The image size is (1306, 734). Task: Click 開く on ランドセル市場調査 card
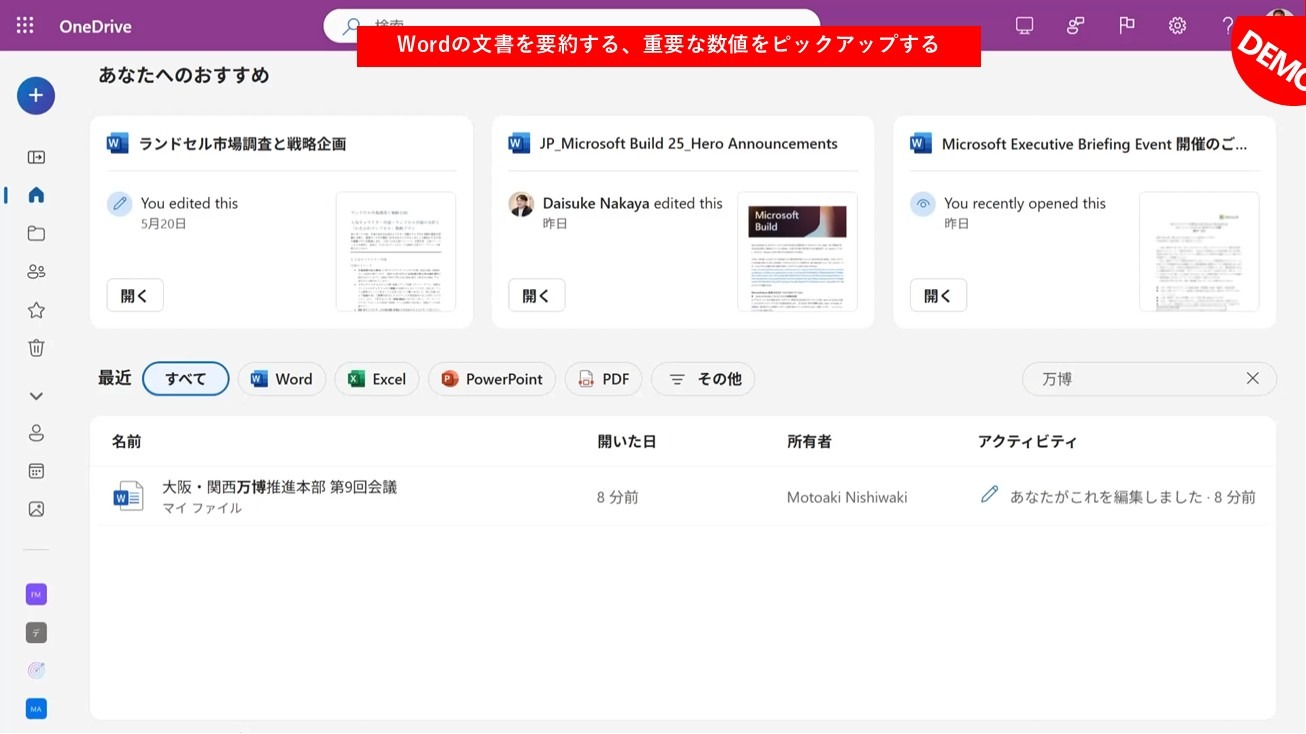tap(135, 296)
